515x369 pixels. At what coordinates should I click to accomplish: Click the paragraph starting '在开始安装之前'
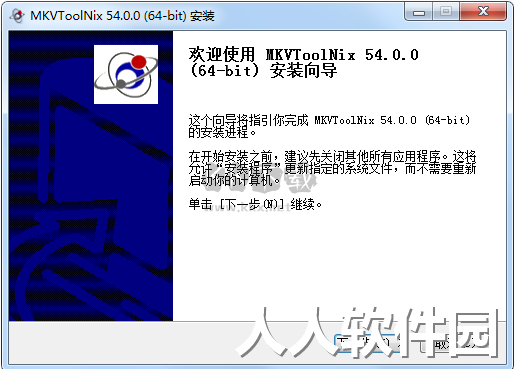click(332, 168)
